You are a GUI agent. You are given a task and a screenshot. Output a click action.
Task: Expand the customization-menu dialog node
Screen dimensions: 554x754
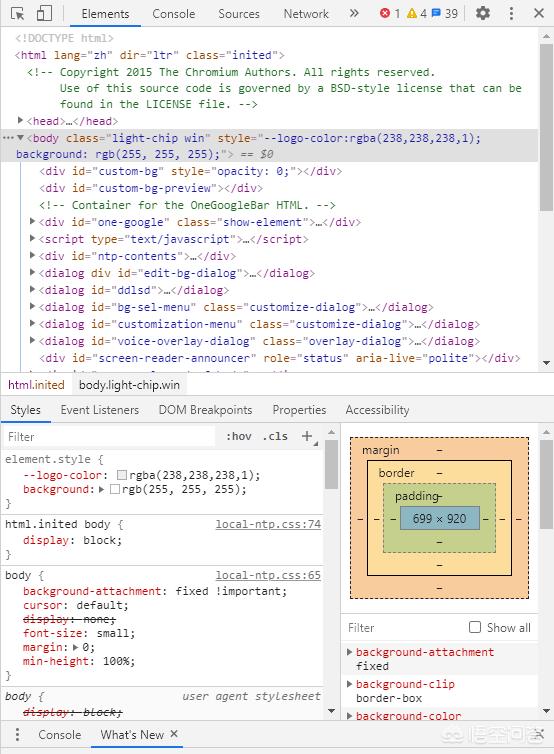tap(33, 324)
